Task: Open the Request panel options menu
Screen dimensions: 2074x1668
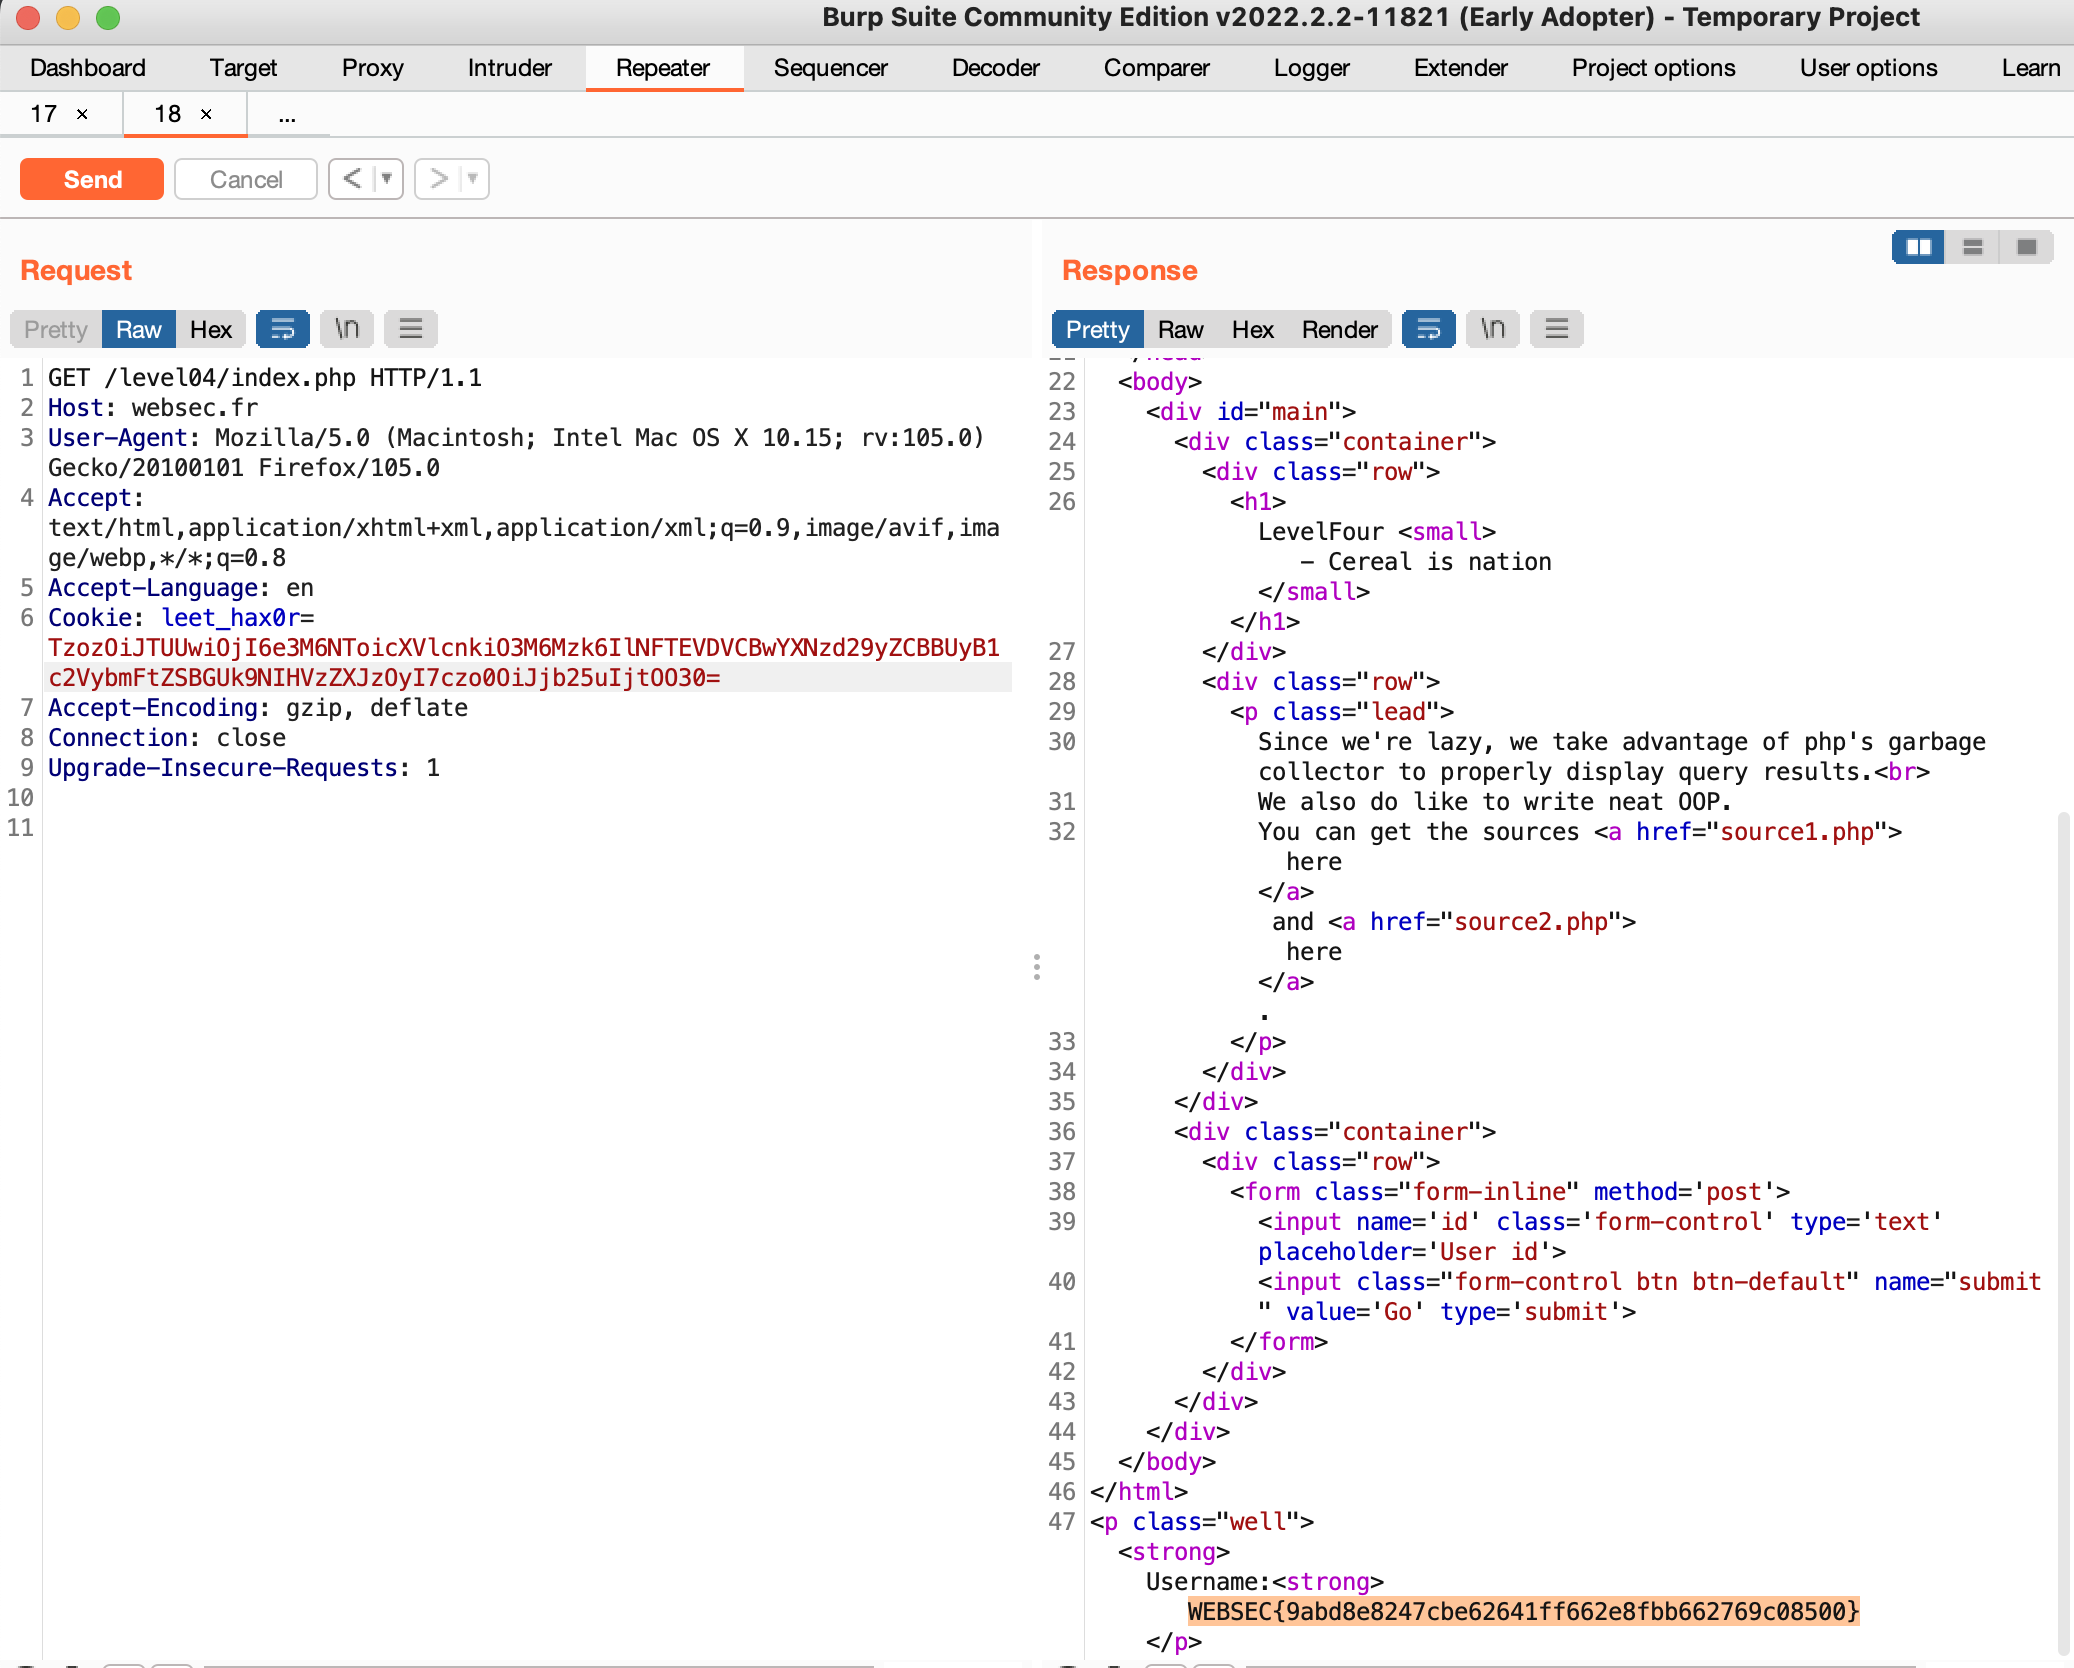Action: 410,328
